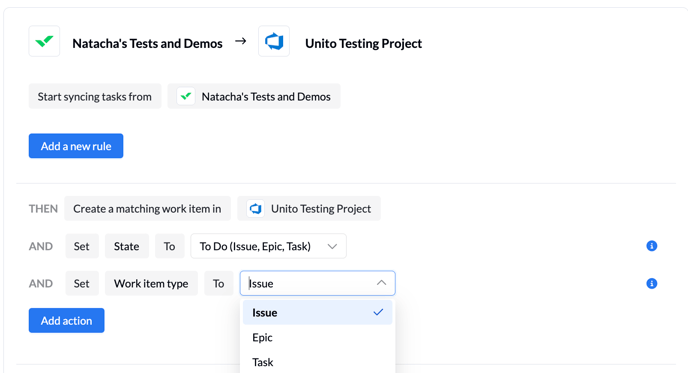Open info icon for Work item type rule
Screen dimensions: 688x373
652,283
